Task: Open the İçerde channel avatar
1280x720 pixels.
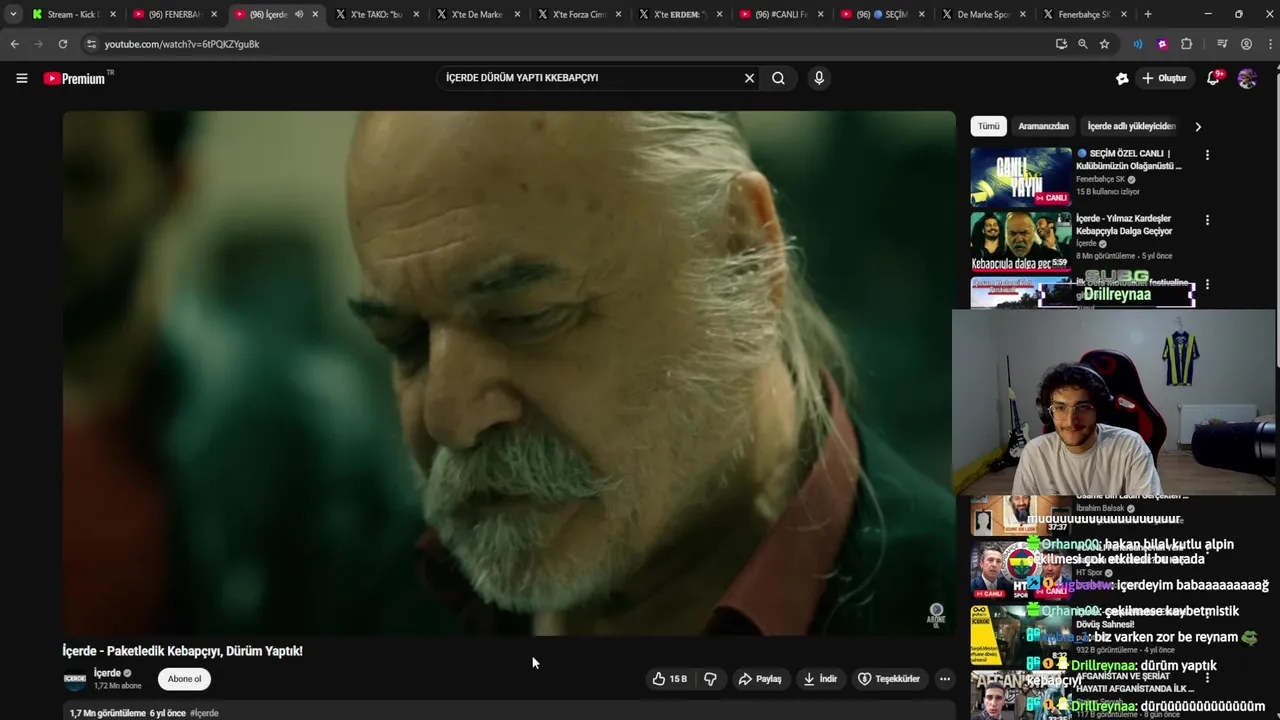Action: (75, 679)
